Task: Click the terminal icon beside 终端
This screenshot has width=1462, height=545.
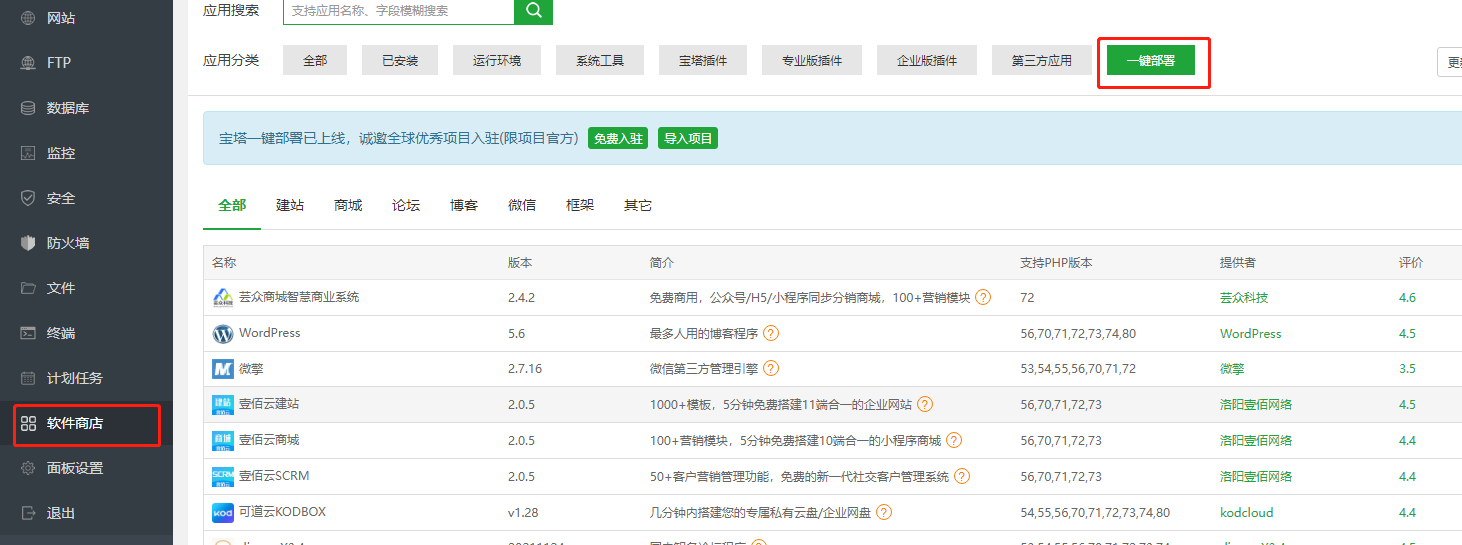Action: (28, 333)
